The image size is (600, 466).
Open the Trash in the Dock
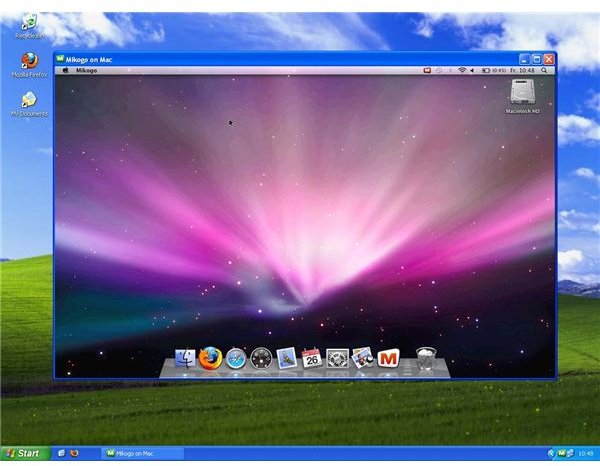(426, 358)
